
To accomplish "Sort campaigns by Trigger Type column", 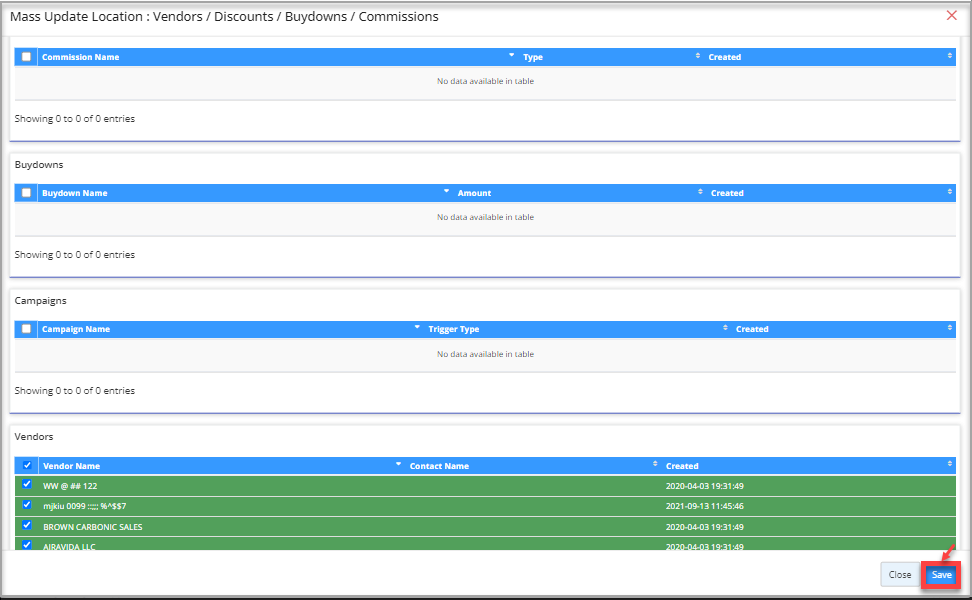I will 577,329.
